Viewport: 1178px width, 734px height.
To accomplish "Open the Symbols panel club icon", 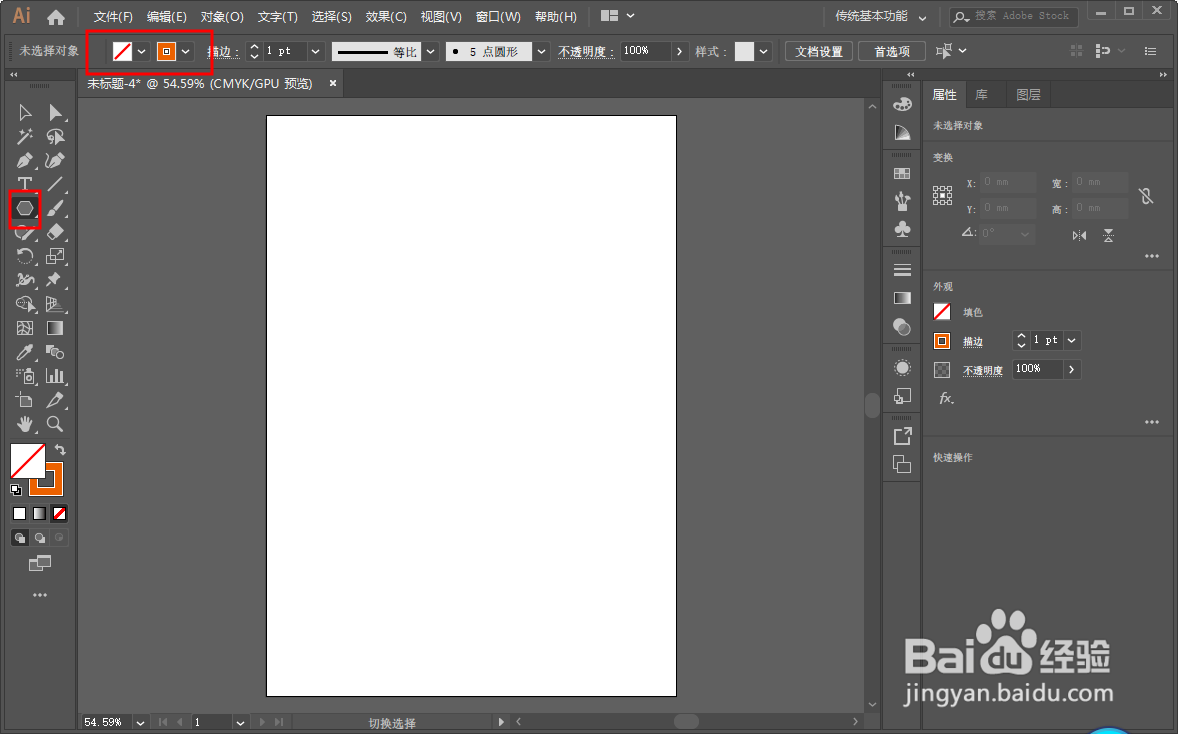I will point(902,228).
